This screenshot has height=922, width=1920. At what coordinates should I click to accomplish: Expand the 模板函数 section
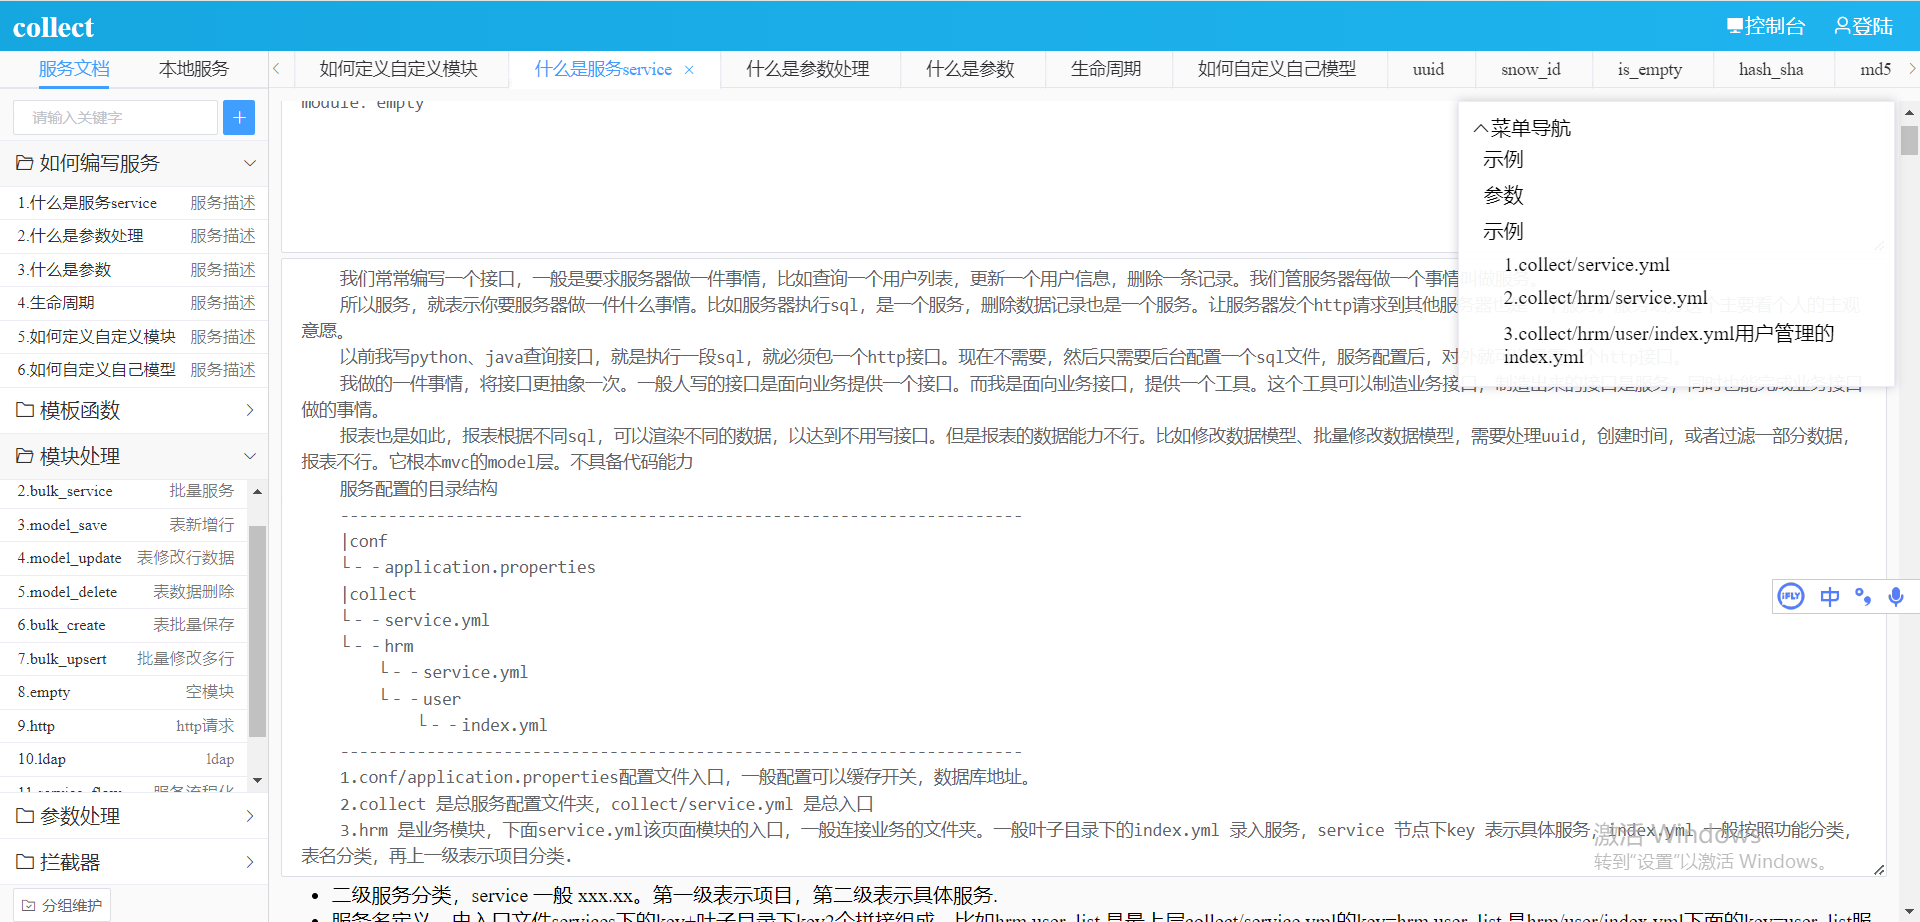click(134, 410)
